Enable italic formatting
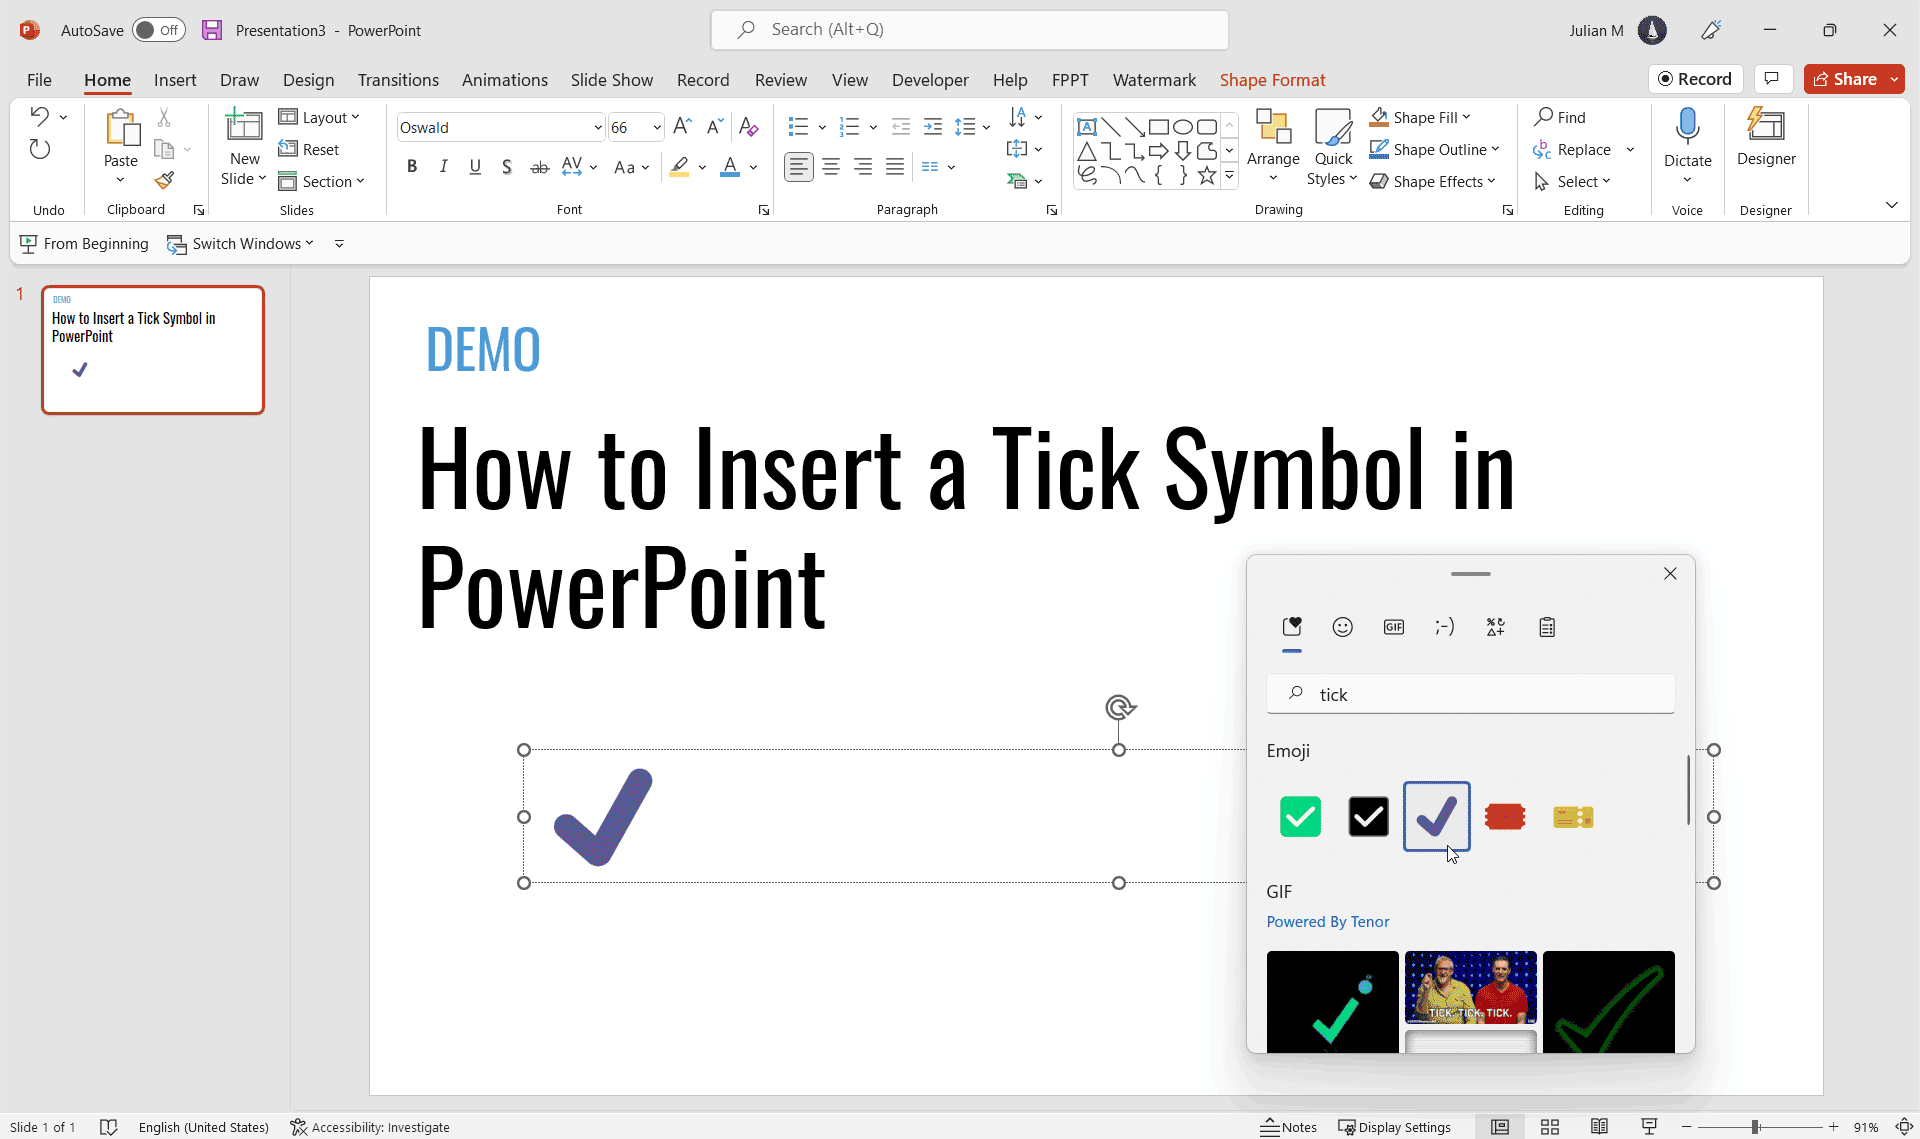1920x1139 pixels. [443, 166]
